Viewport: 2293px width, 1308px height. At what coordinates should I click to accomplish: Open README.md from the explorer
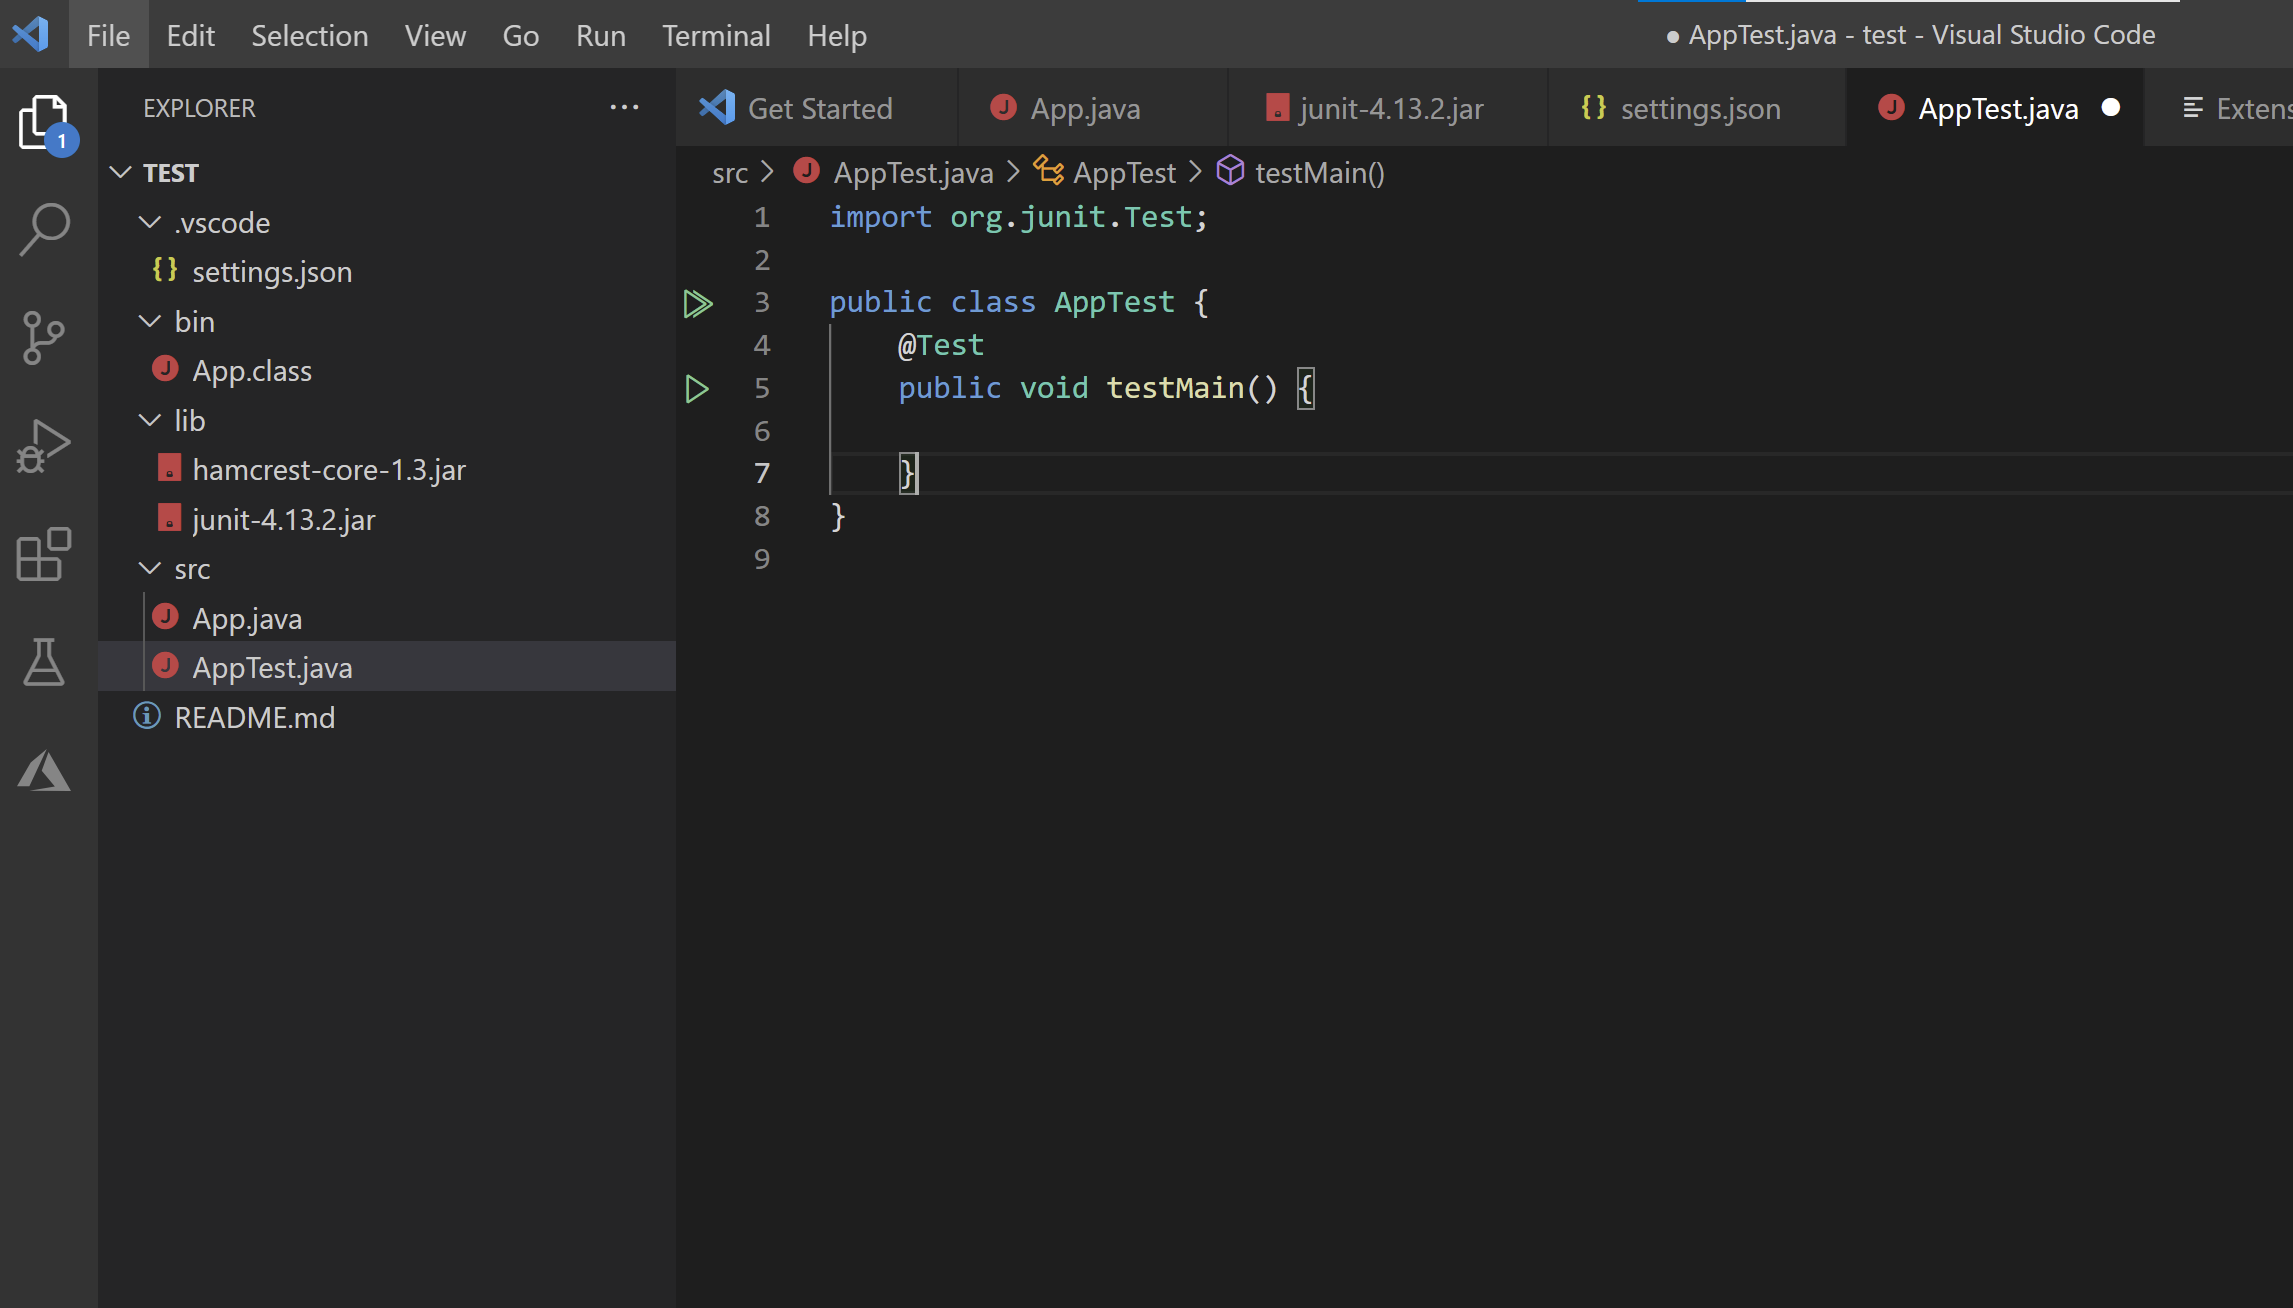point(255,716)
